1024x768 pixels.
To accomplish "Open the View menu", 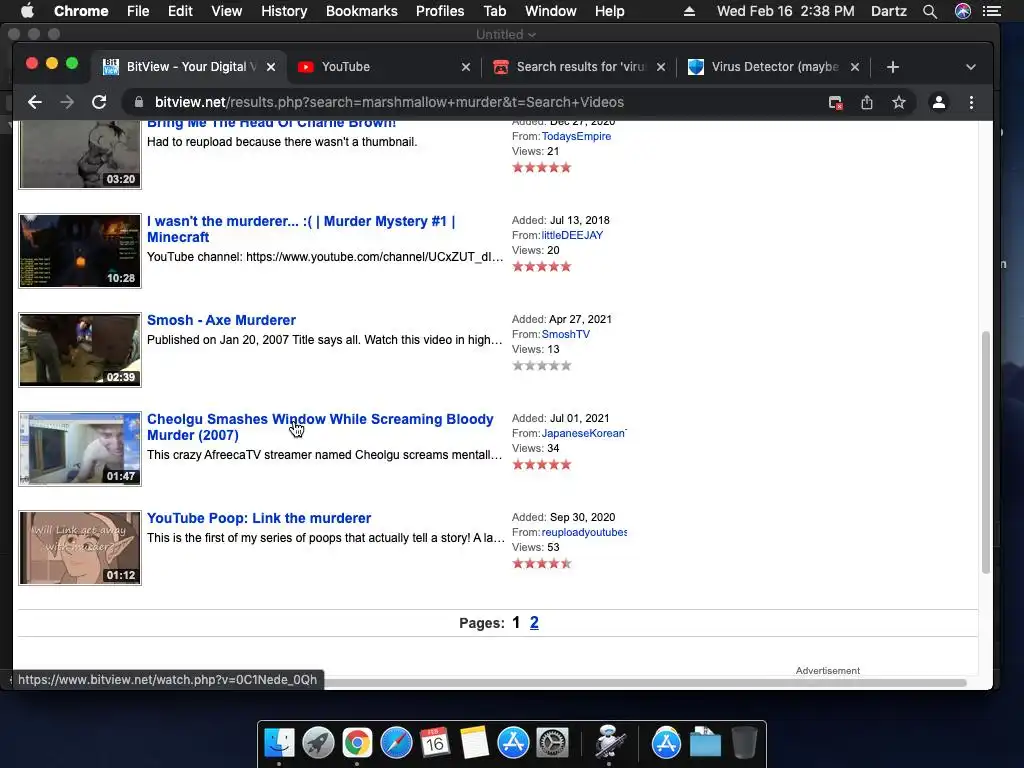I will [x=227, y=11].
